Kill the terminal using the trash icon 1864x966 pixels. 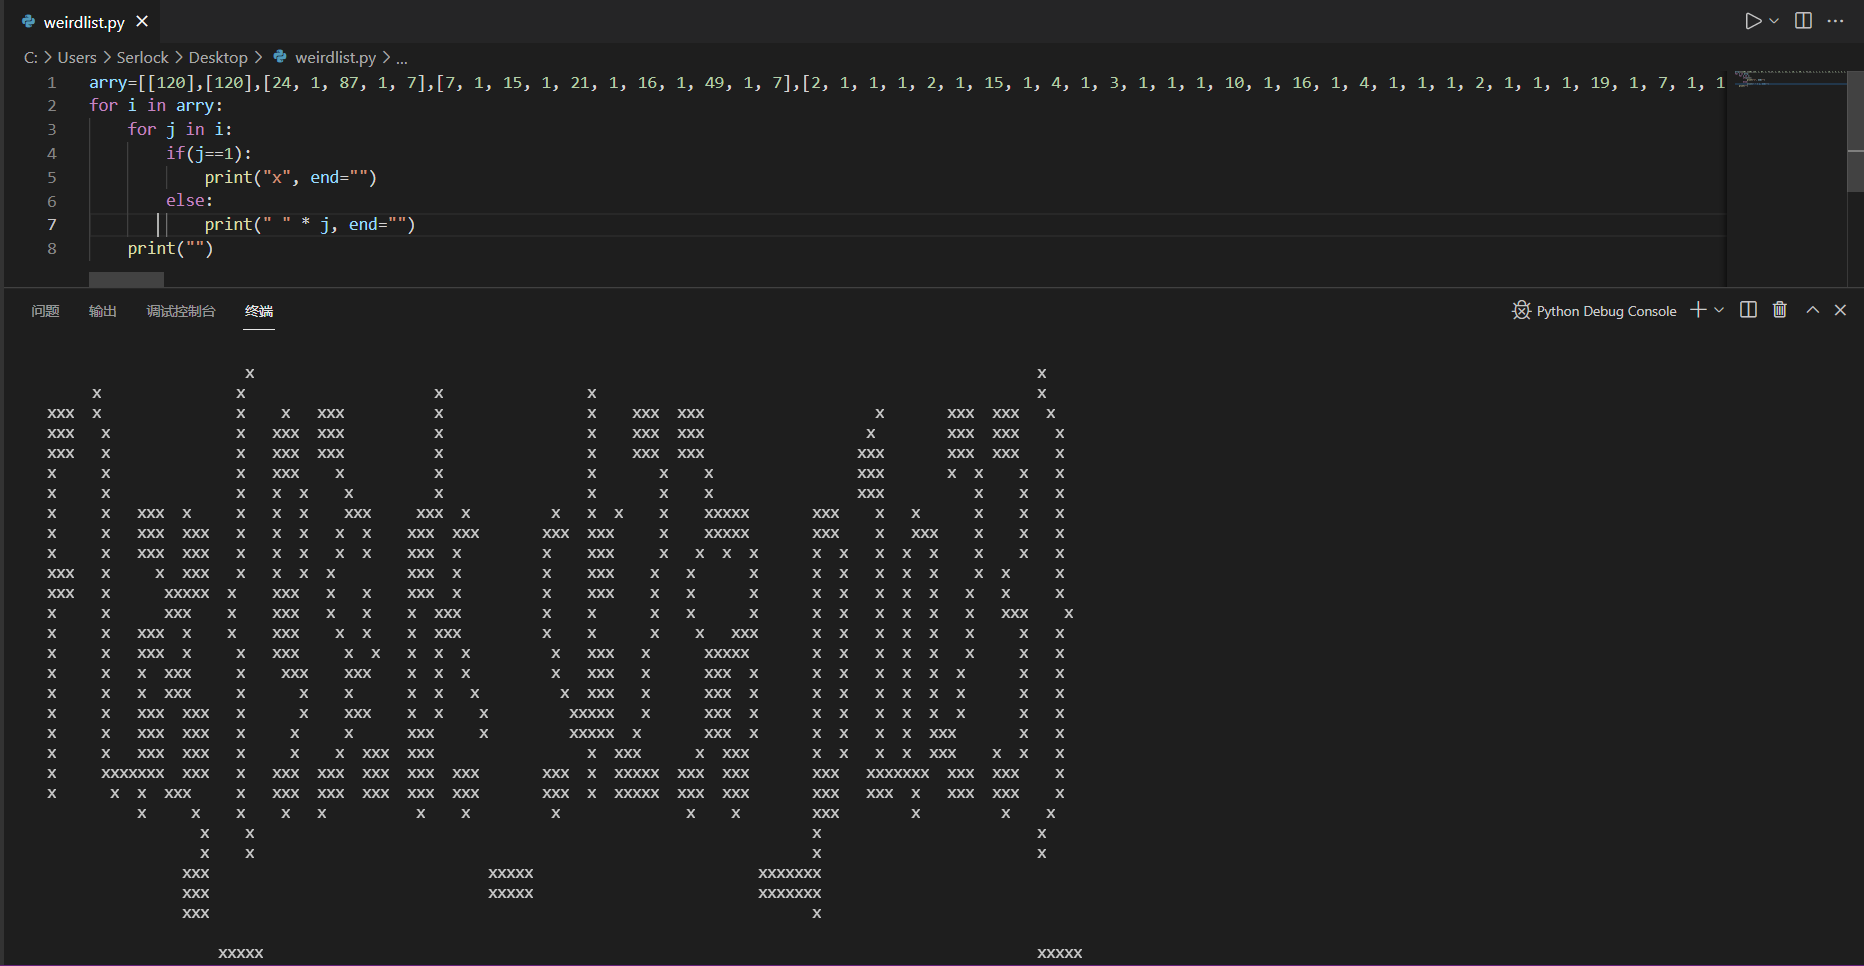[1779, 310]
